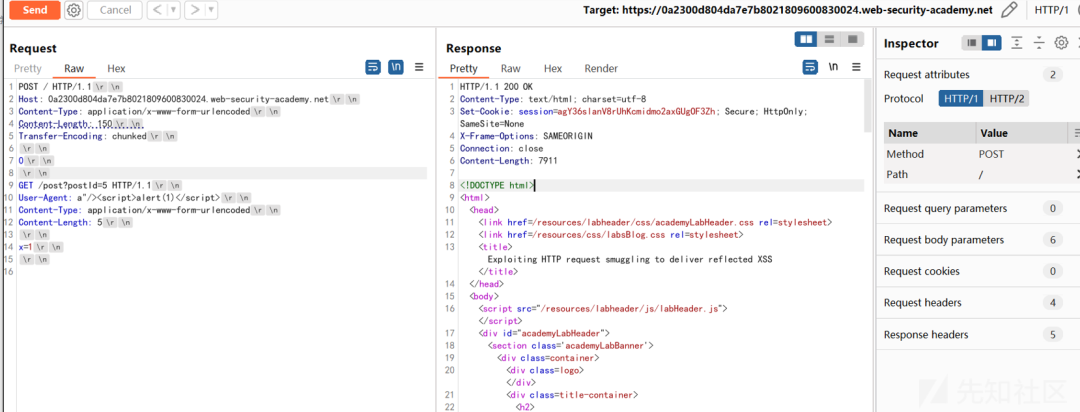Toggle word wrap in the Response panel
1080x412 pixels.
coord(810,67)
